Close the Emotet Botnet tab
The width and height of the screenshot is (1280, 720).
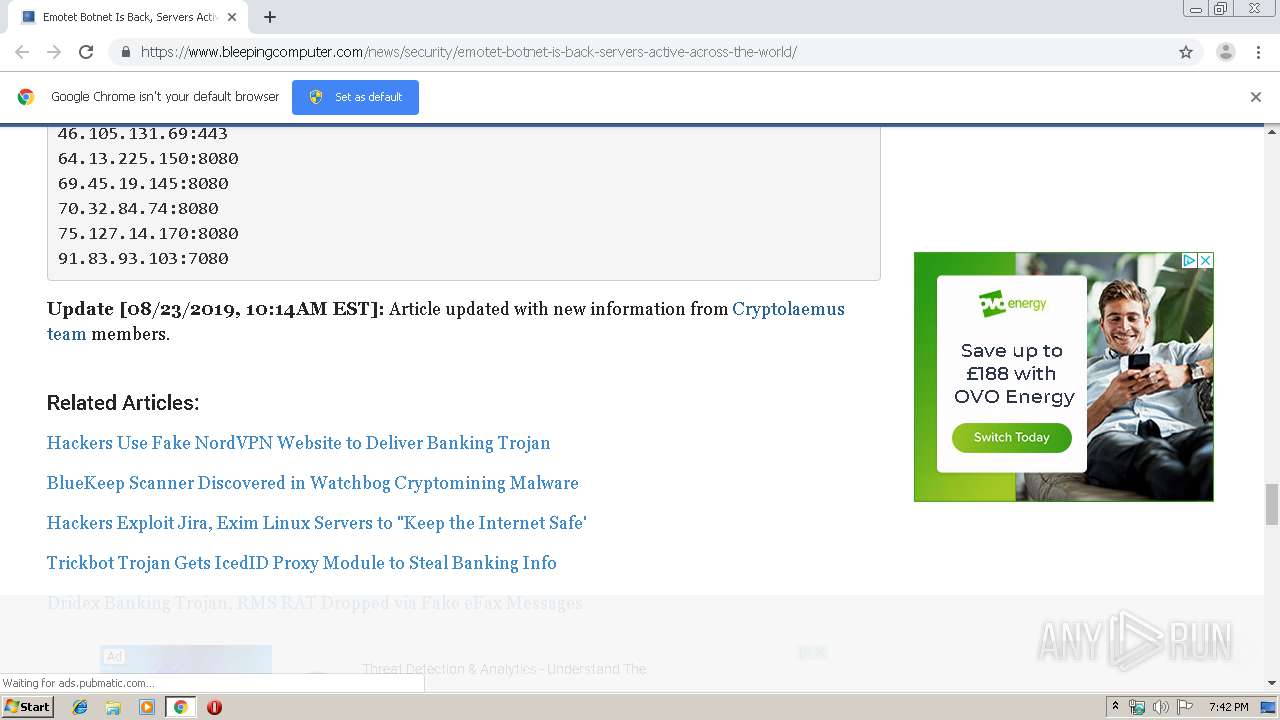click(x=232, y=17)
